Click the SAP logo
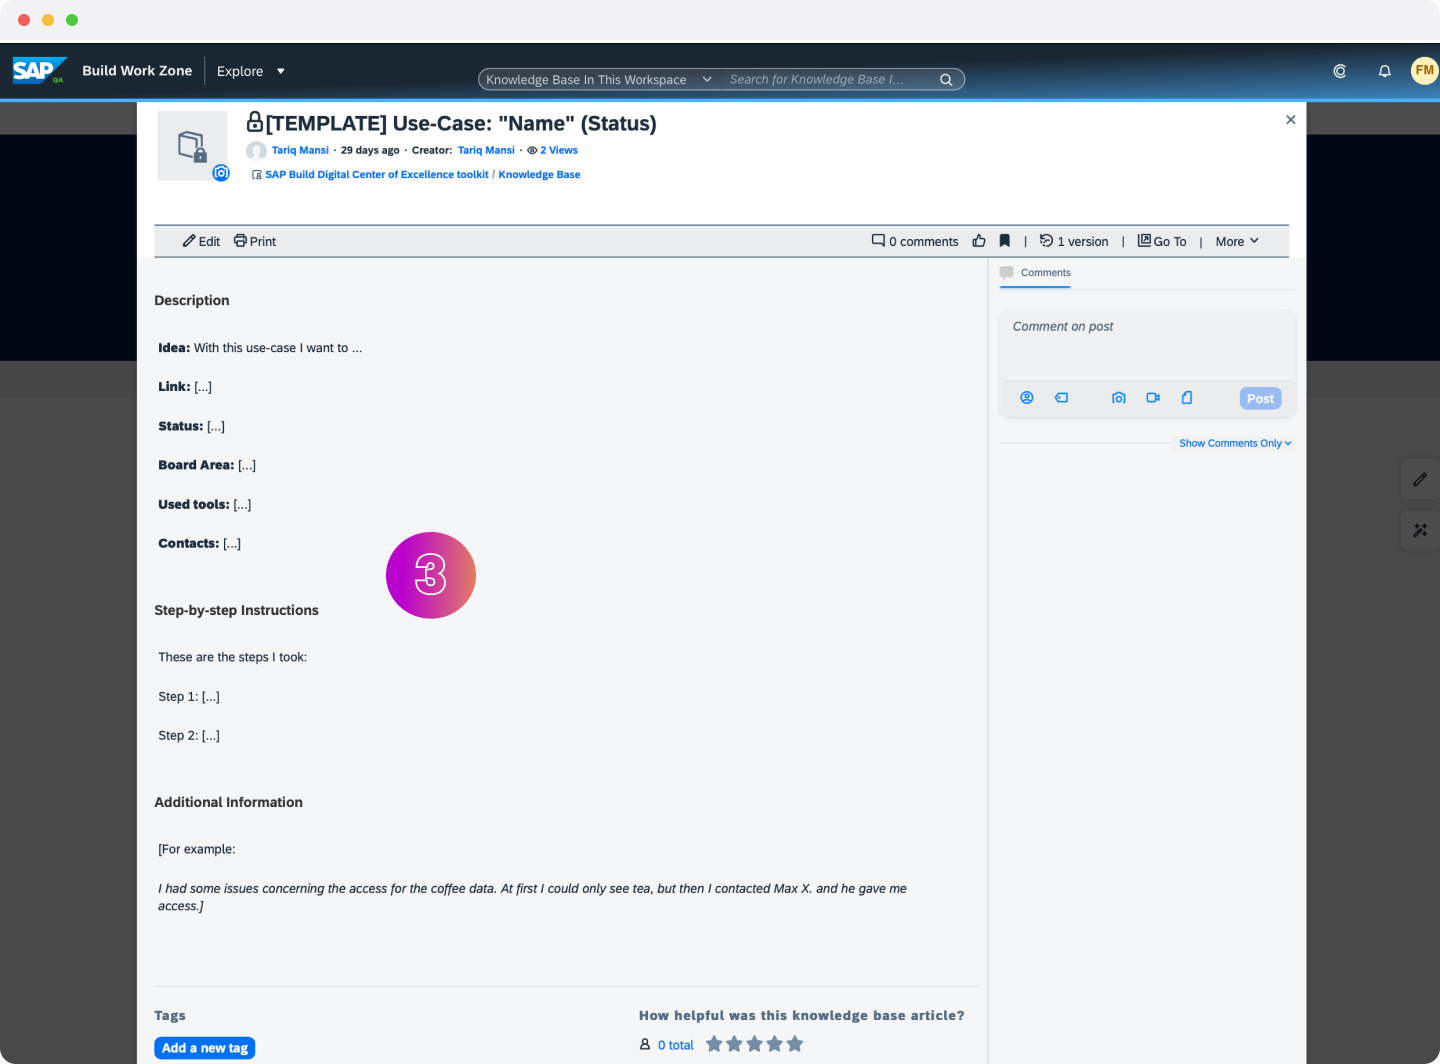 point(39,70)
